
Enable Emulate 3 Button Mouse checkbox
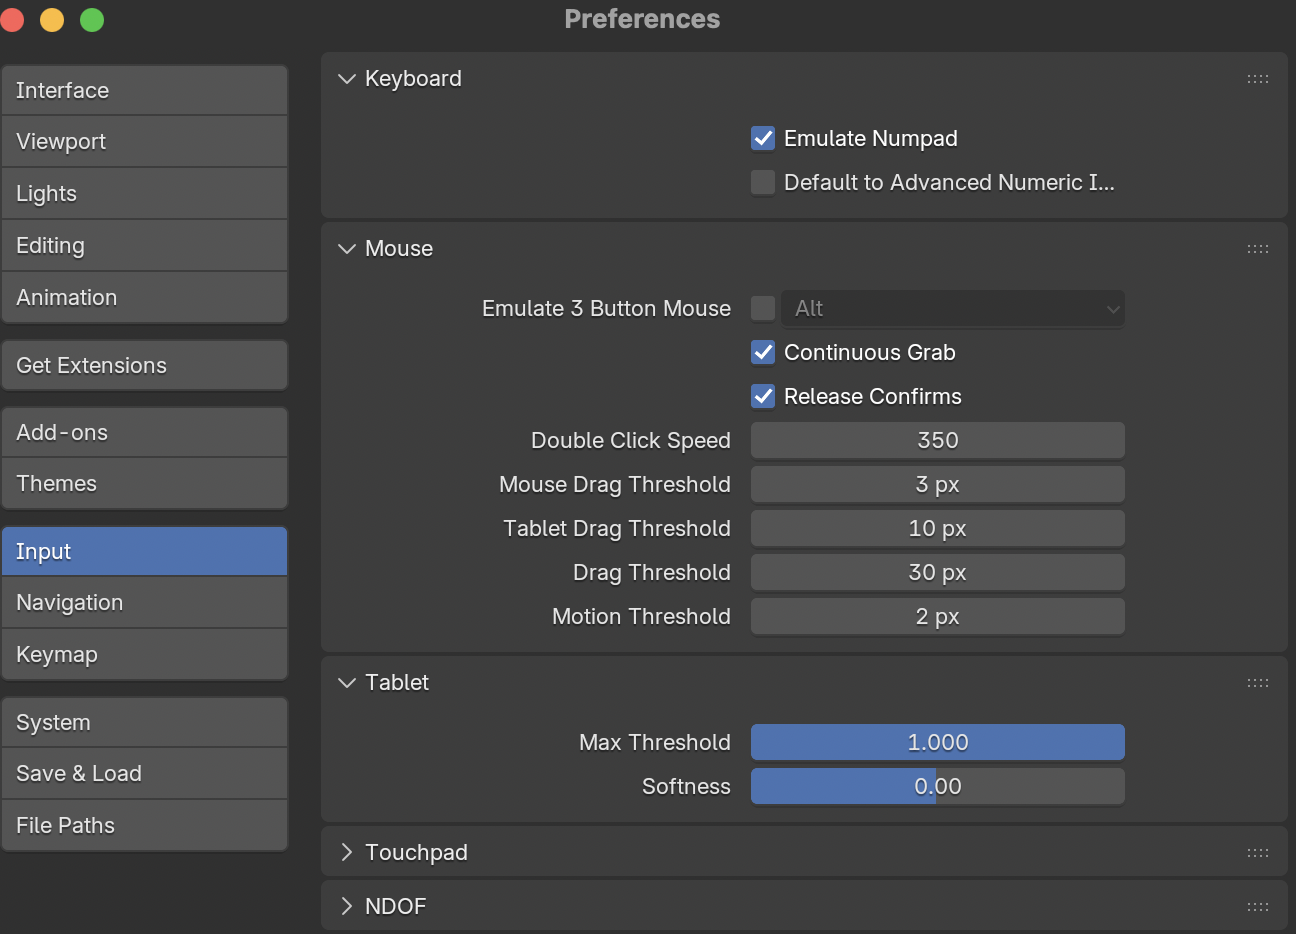coord(763,309)
